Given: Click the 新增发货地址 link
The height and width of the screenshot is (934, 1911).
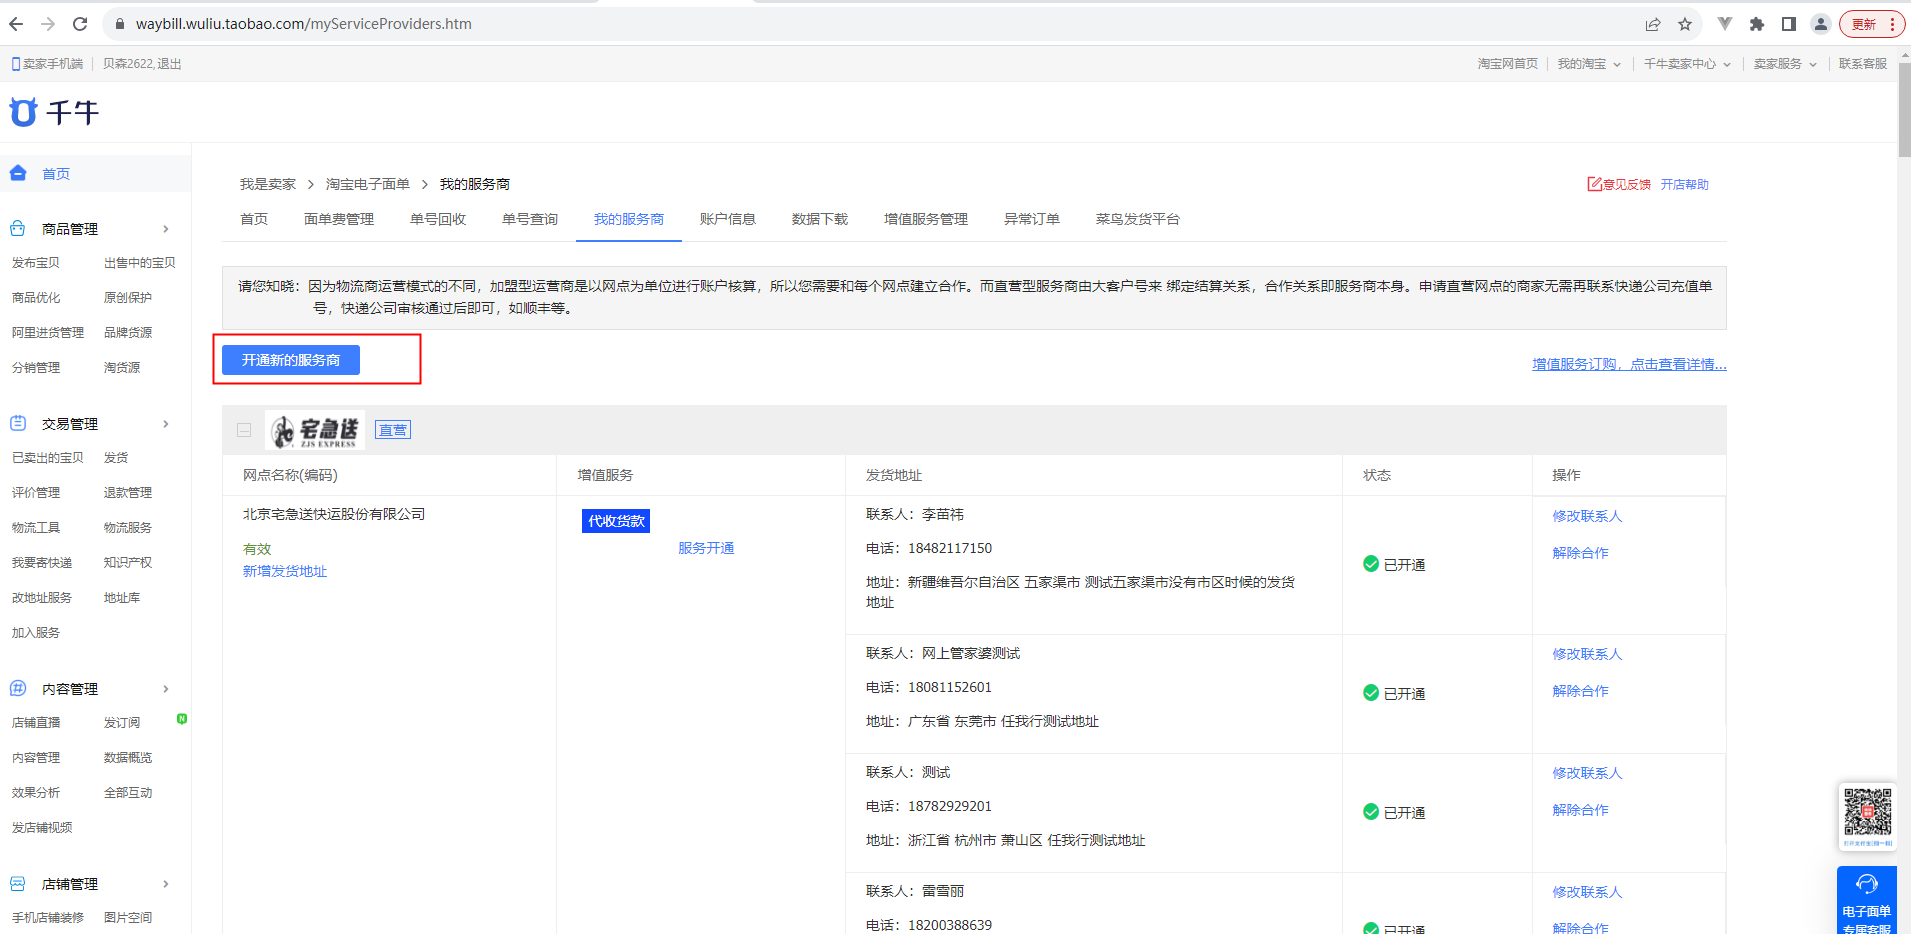Looking at the screenshot, I should point(285,571).
